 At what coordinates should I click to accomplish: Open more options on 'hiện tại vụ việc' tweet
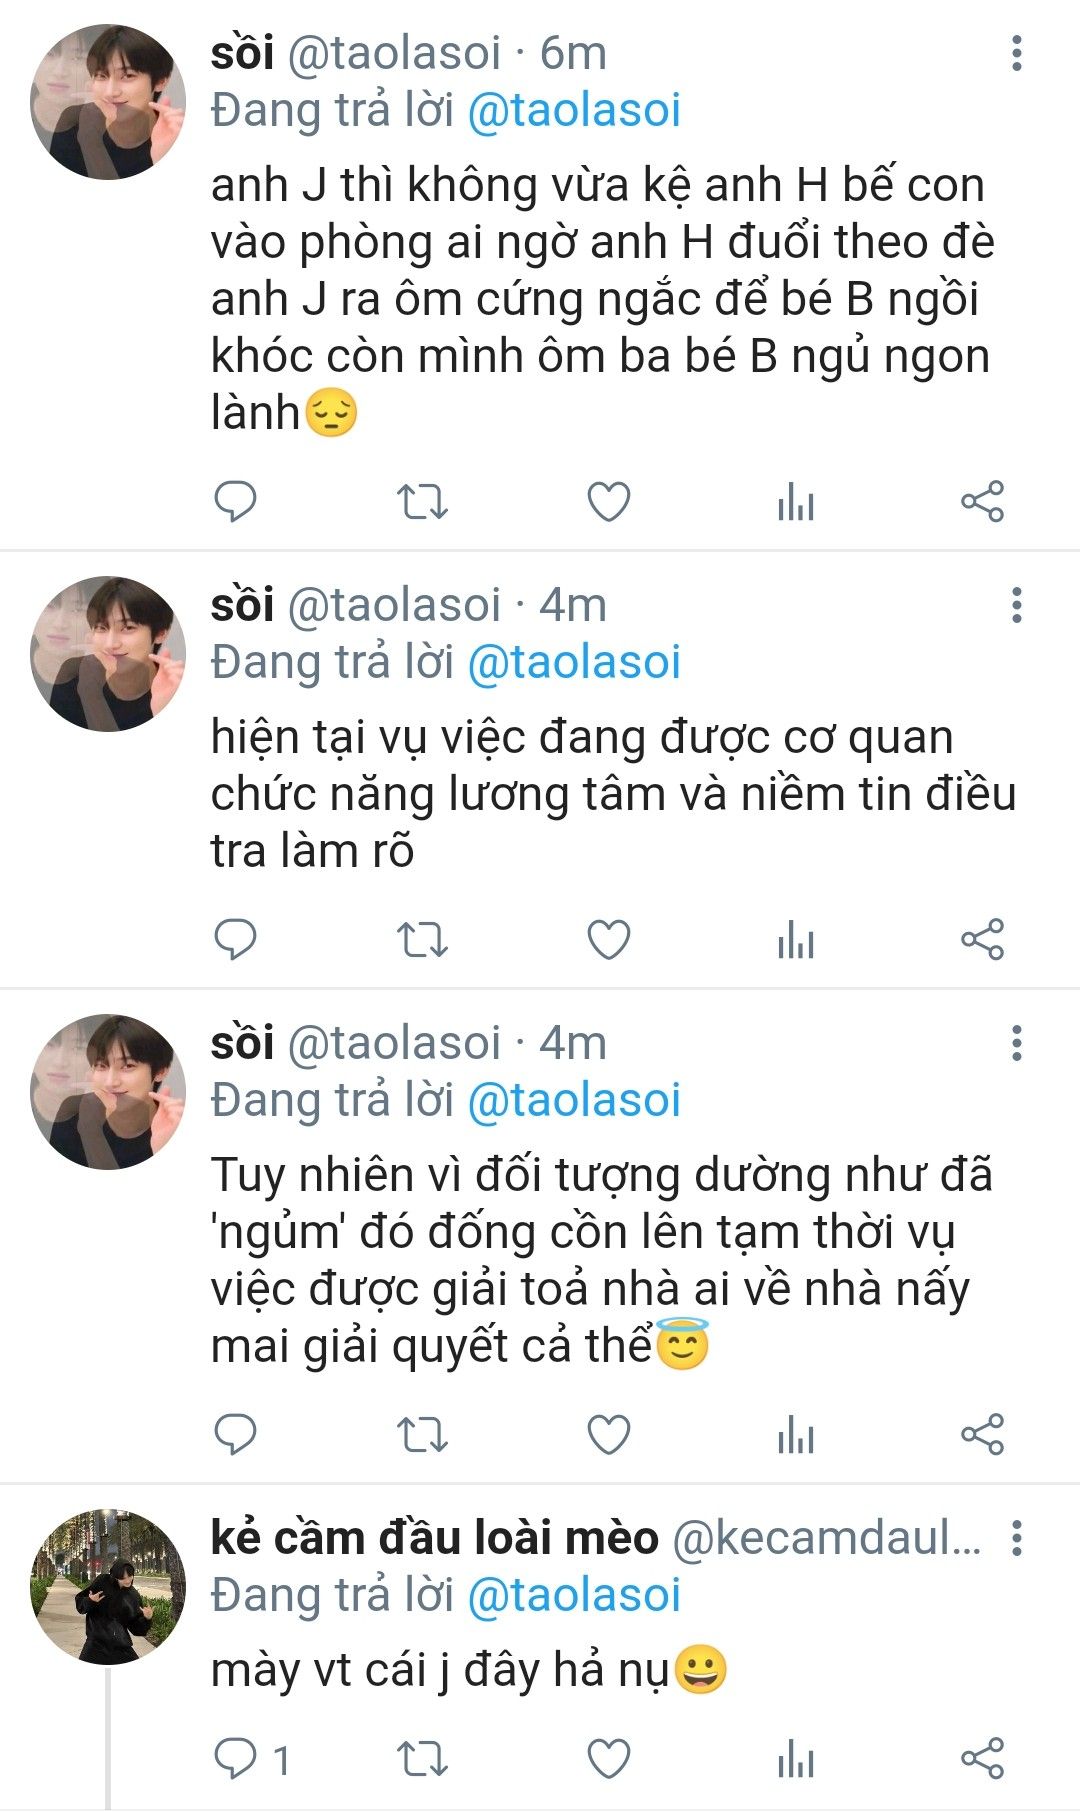1016,605
